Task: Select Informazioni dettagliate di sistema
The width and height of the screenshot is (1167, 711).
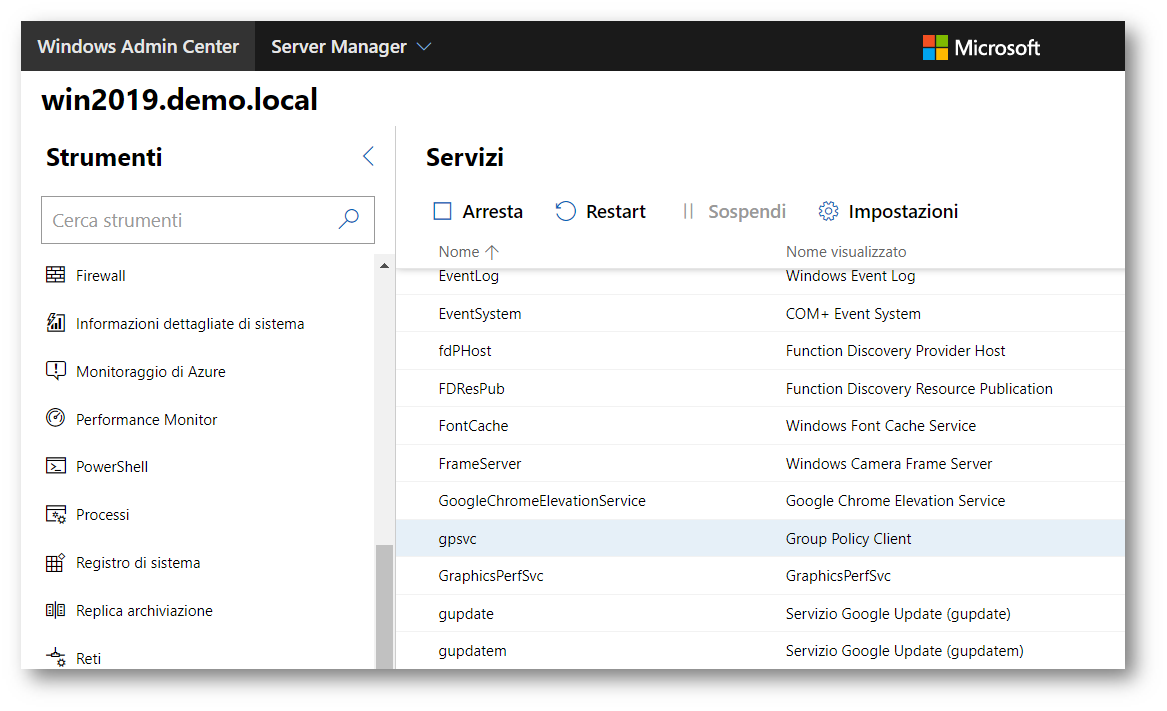Action: tap(190, 324)
